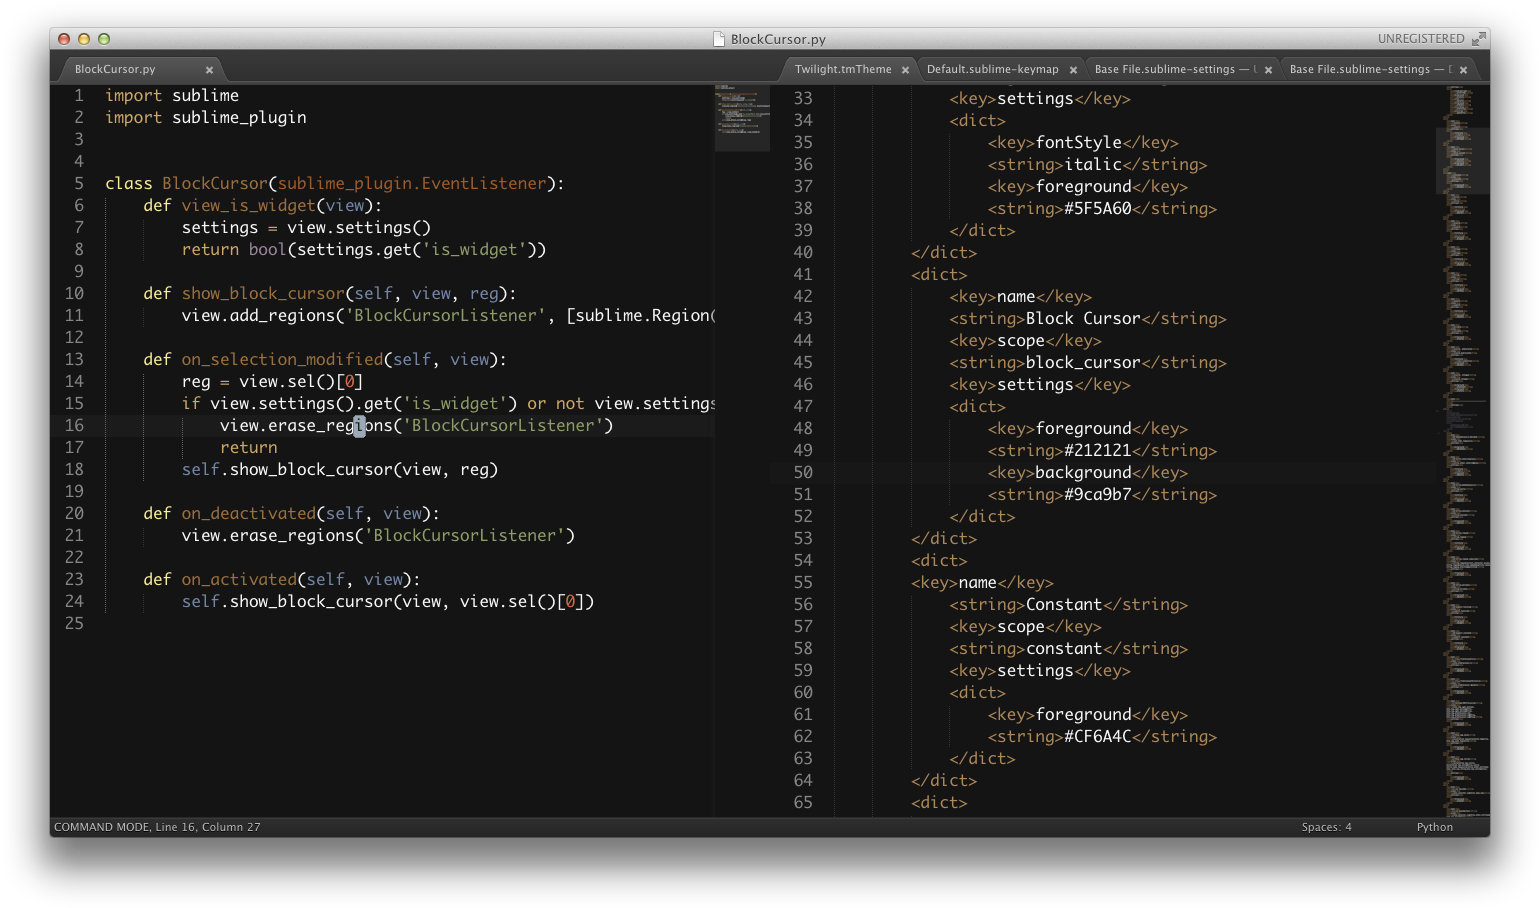Click '<string>Block Cursor</string>' line

tap(1088, 319)
